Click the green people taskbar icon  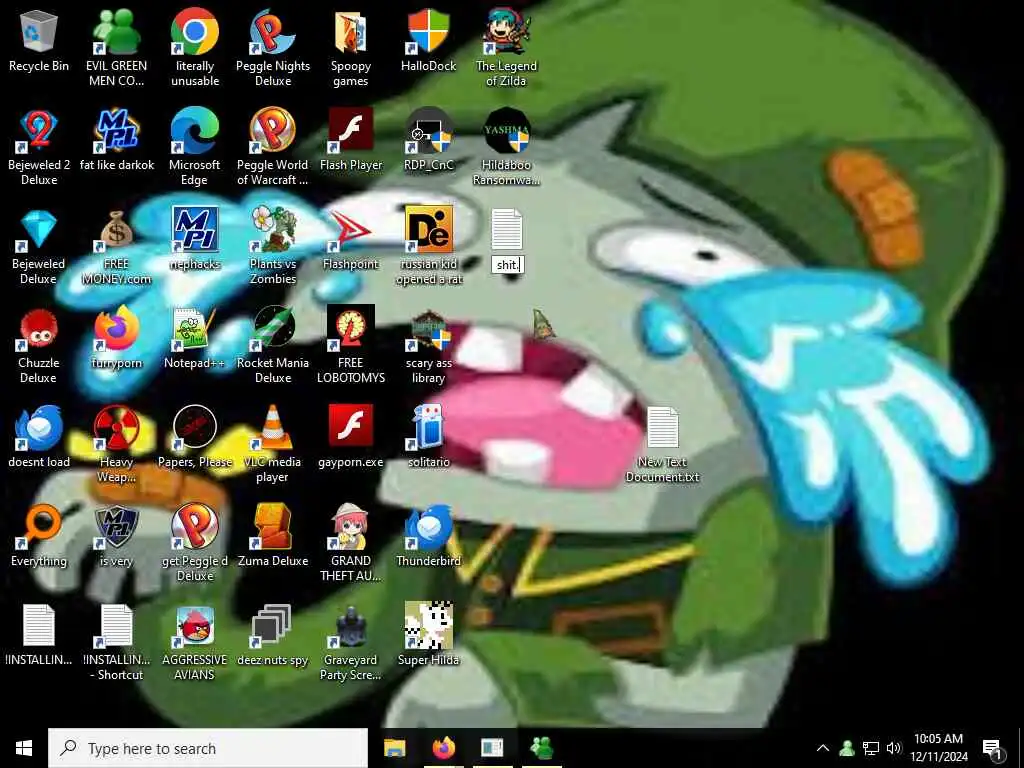(541, 748)
